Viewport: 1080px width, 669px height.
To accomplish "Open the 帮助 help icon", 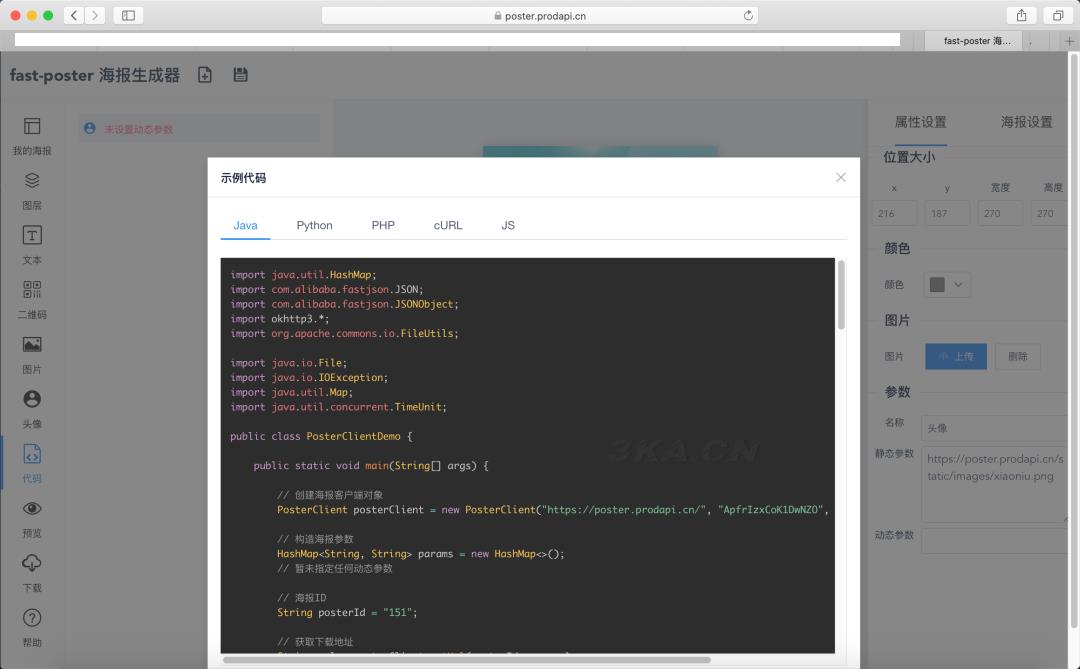I will (32, 618).
